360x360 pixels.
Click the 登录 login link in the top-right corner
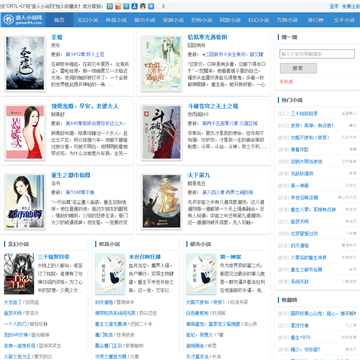pos(334,6)
